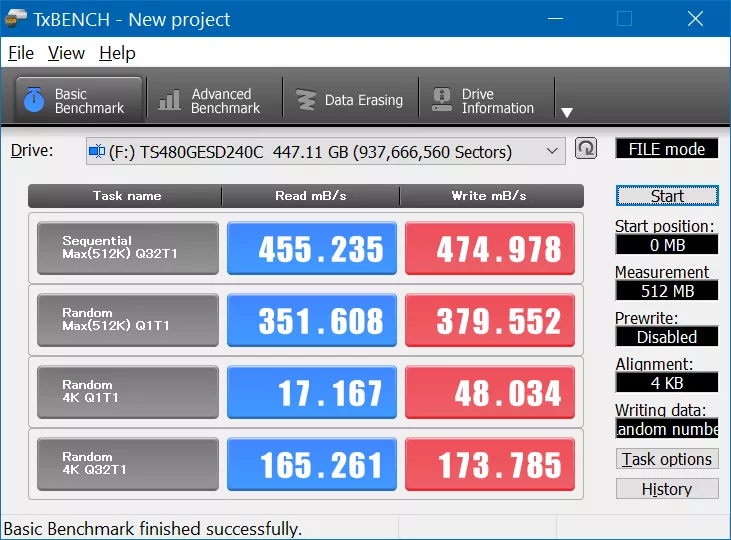
Task: Open the View menu
Action: click(x=66, y=53)
